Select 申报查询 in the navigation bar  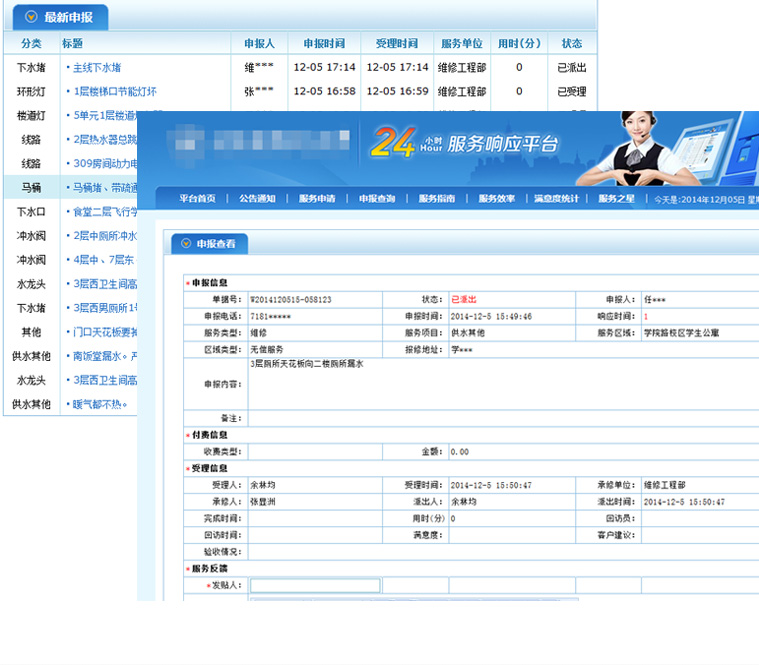tap(377, 199)
